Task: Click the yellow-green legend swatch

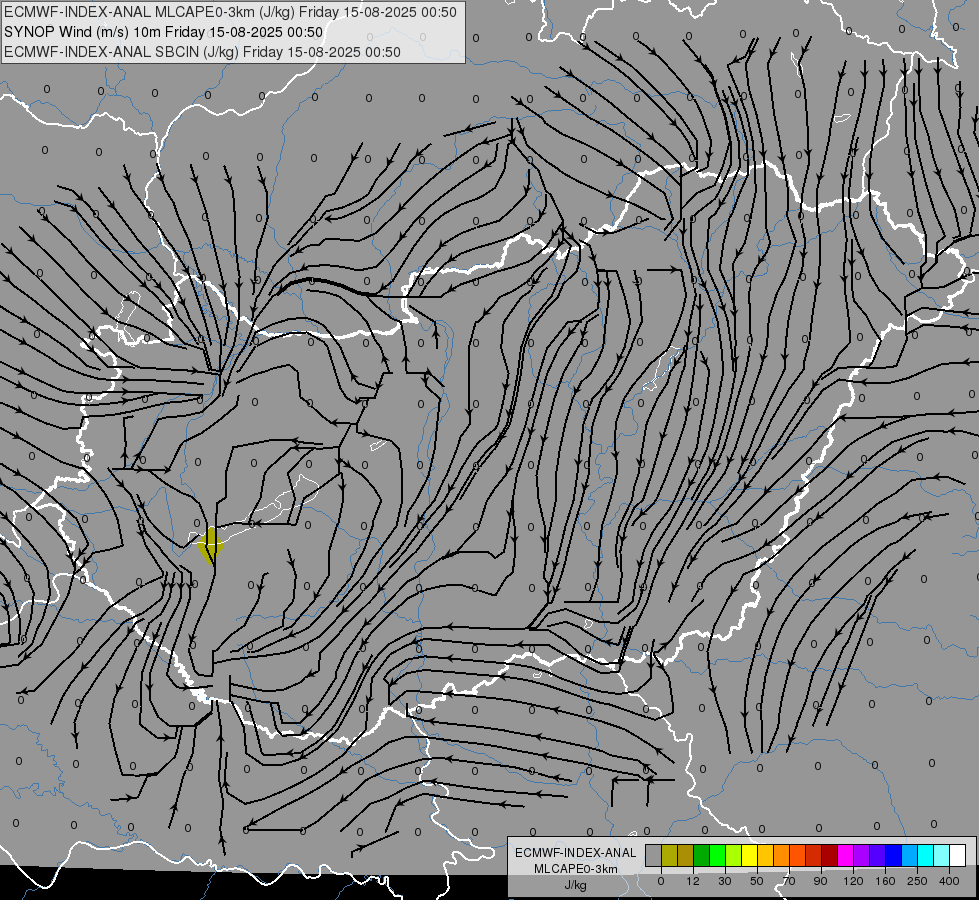Action: tap(734, 855)
